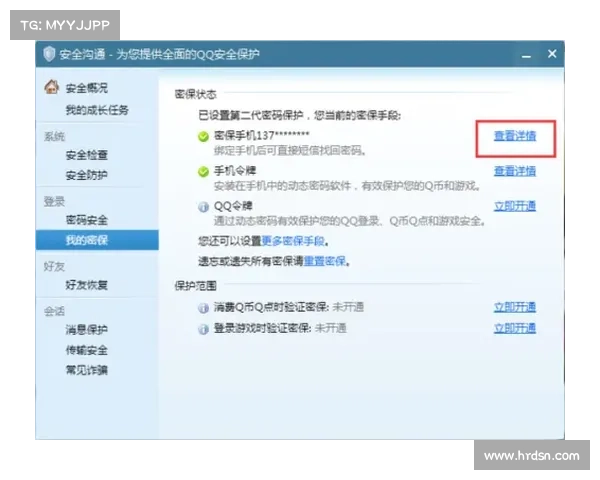Click the QQ令牌 heading text
The width and height of the screenshot is (600, 480).
[233, 206]
